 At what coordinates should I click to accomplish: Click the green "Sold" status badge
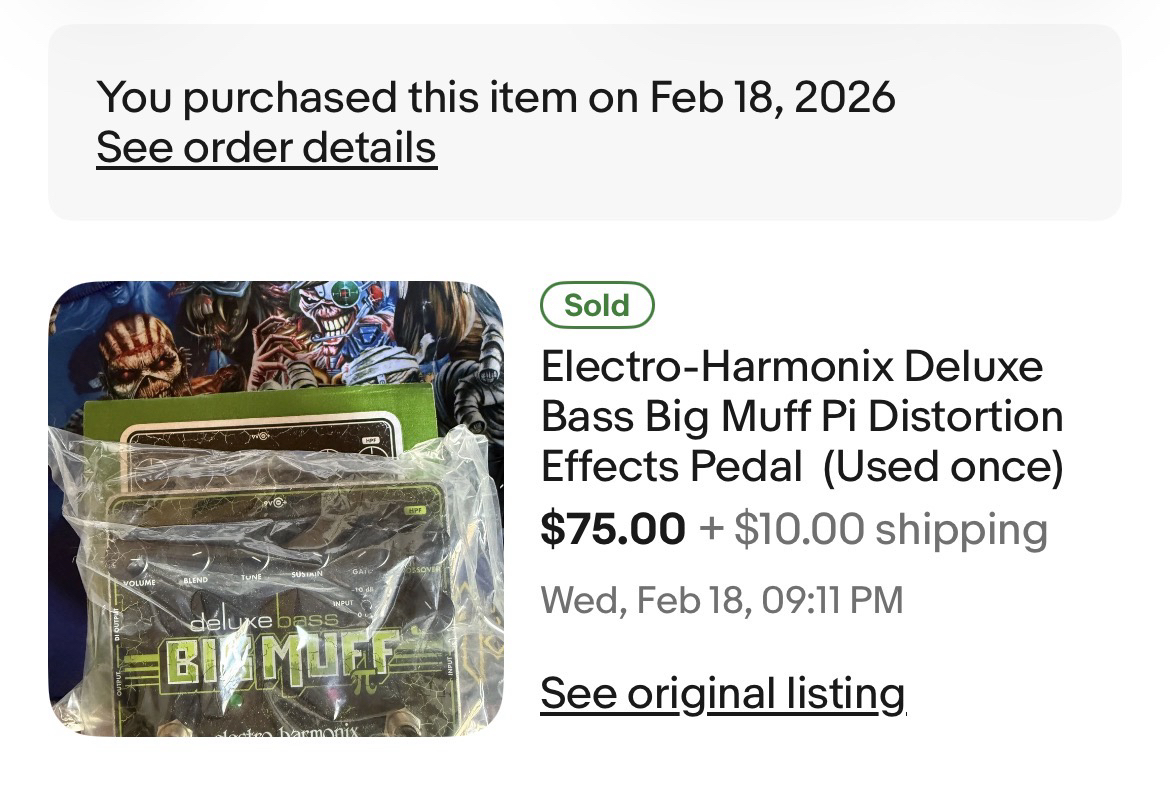[597, 306]
